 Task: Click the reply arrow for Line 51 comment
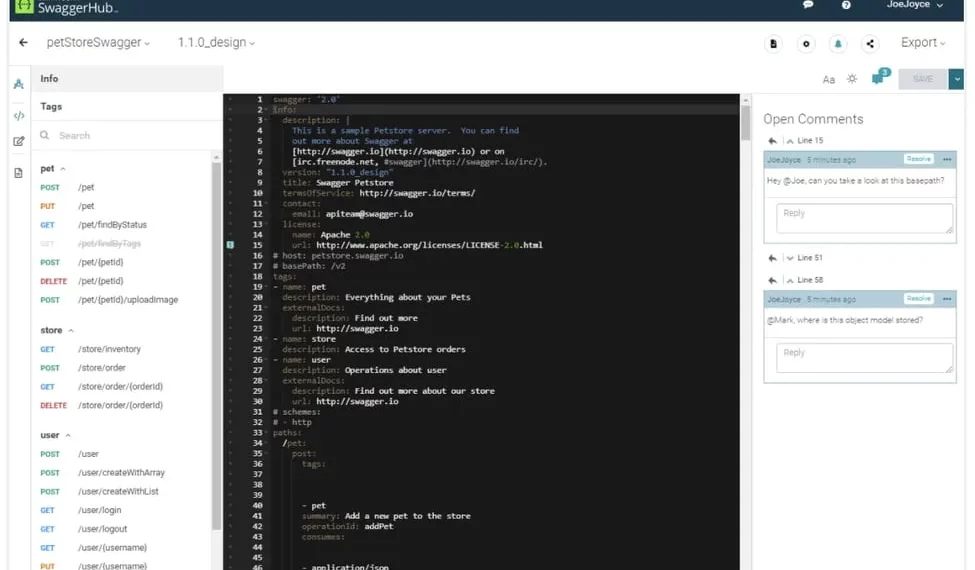pos(772,258)
